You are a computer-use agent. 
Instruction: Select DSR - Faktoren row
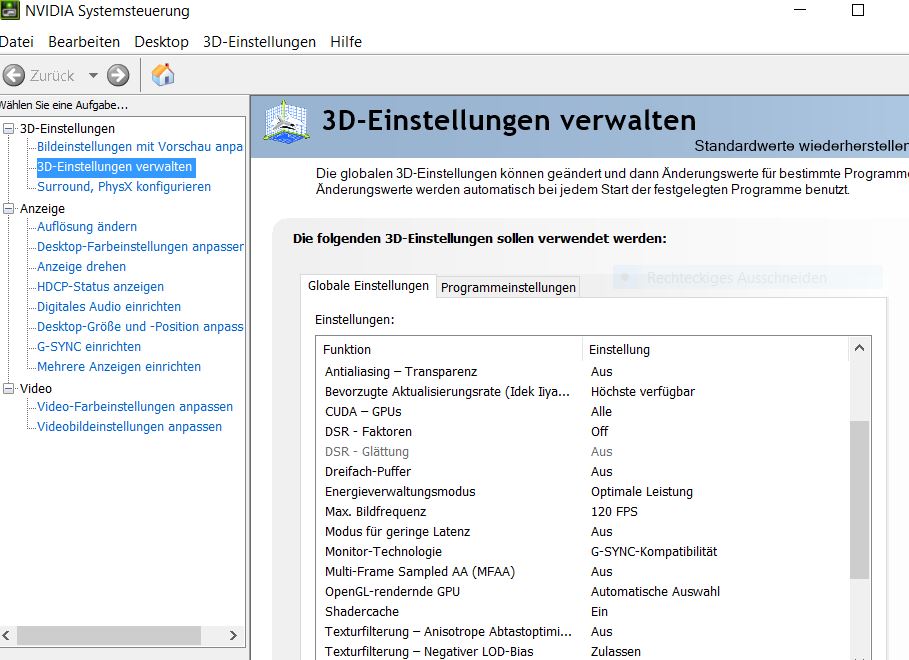pos(583,431)
